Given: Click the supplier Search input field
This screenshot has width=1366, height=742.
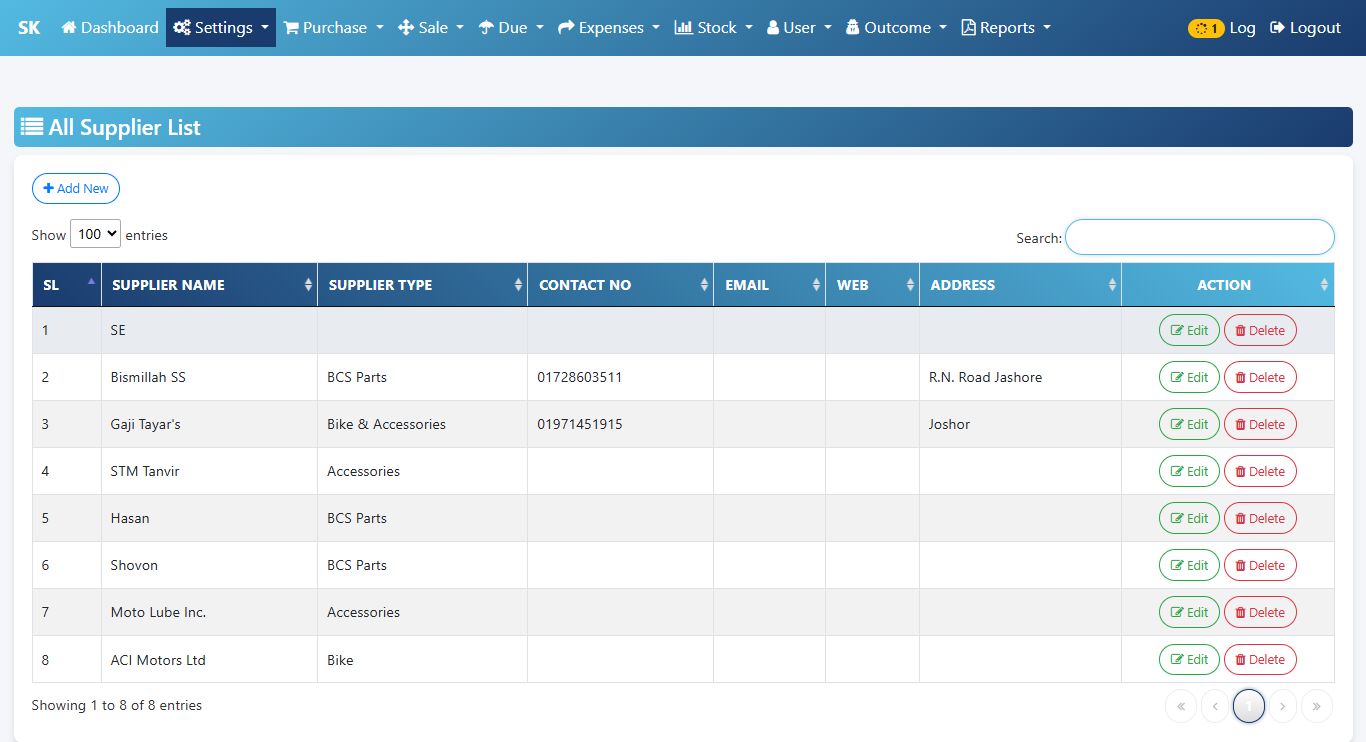Looking at the screenshot, I should click(1199, 237).
